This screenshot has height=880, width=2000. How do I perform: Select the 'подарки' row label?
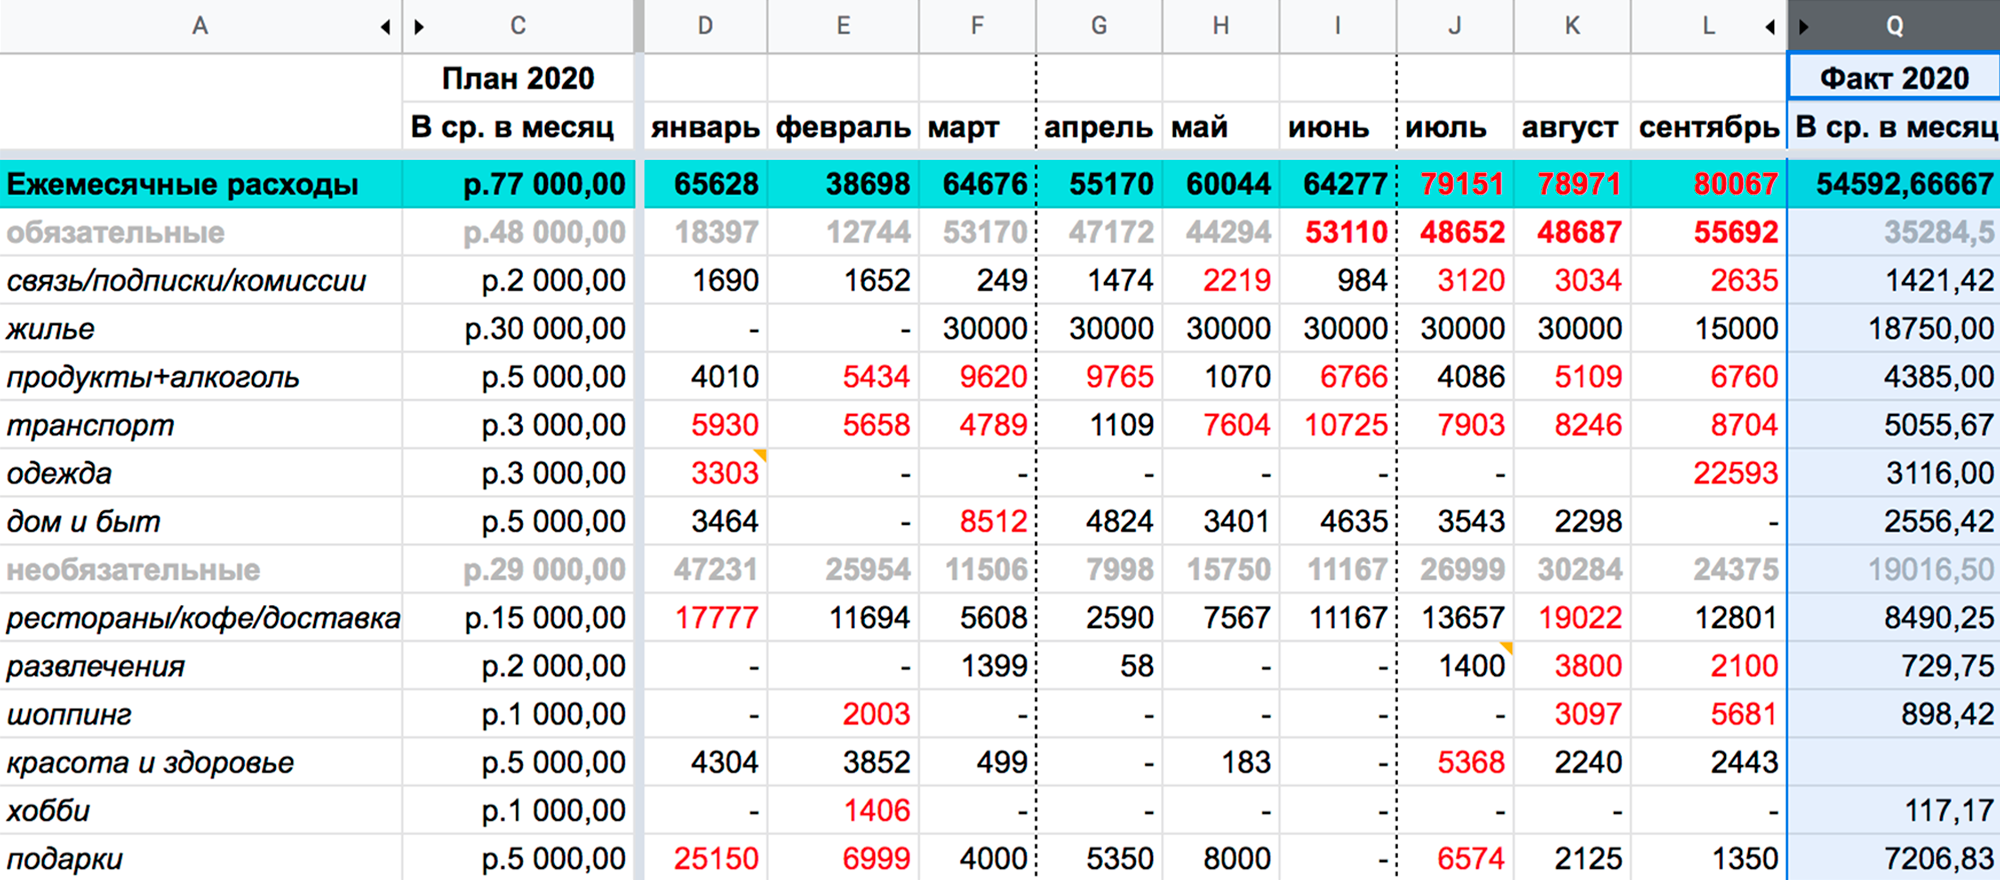(201, 858)
